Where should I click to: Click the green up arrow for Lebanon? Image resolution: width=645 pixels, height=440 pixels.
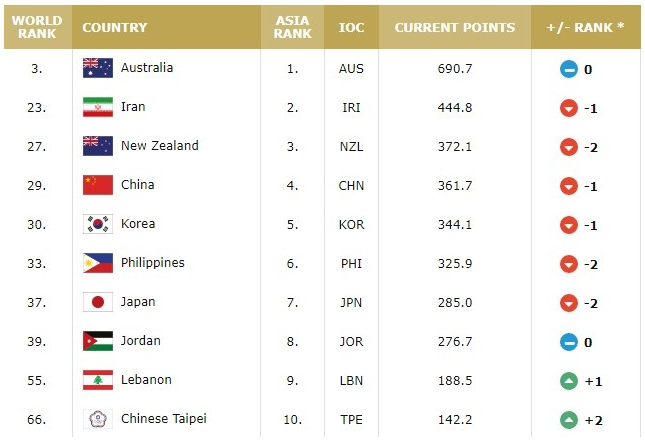[568, 381]
